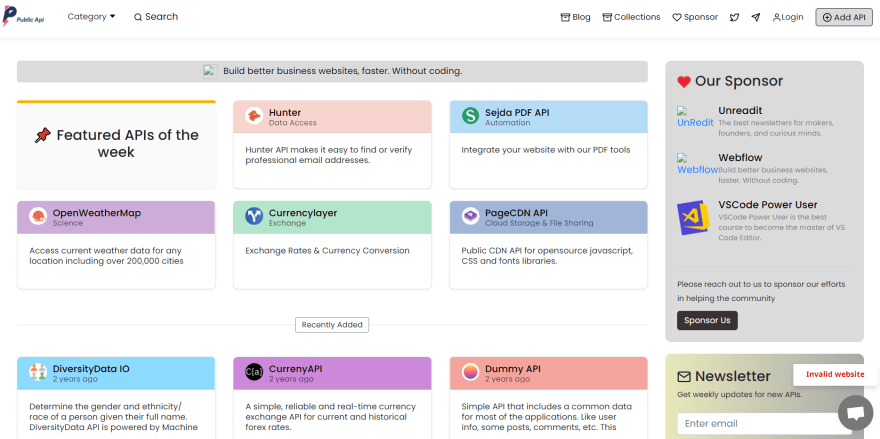Image resolution: width=880 pixels, height=439 pixels.
Task: Click the red heart icon by Our Sponsor
Action: tap(684, 82)
